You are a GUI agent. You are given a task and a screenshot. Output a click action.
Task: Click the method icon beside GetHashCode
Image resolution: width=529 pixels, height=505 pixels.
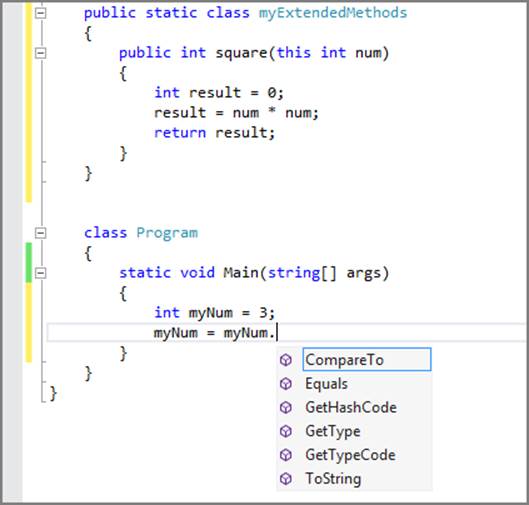click(286, 408)
